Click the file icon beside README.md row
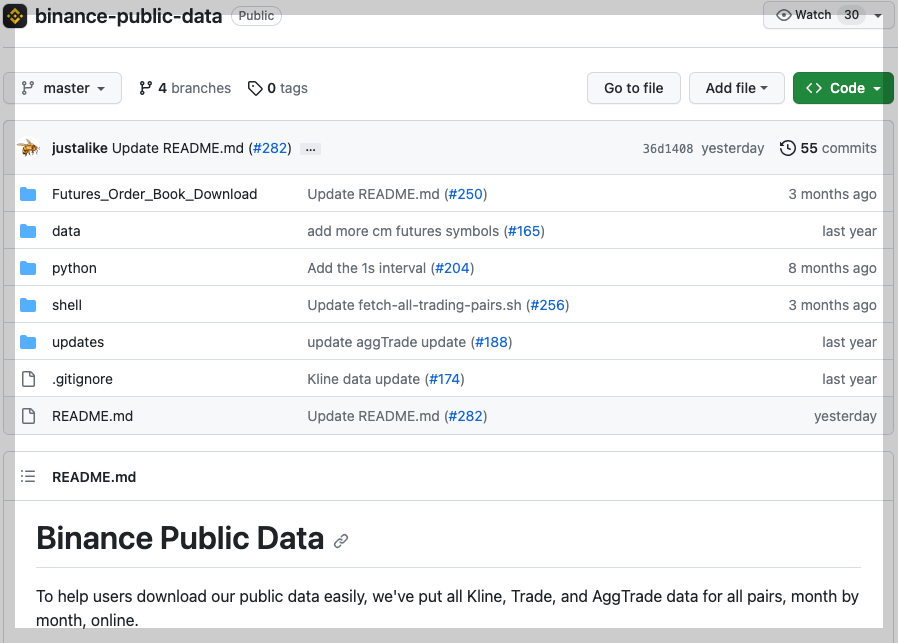 click(28, 416)
